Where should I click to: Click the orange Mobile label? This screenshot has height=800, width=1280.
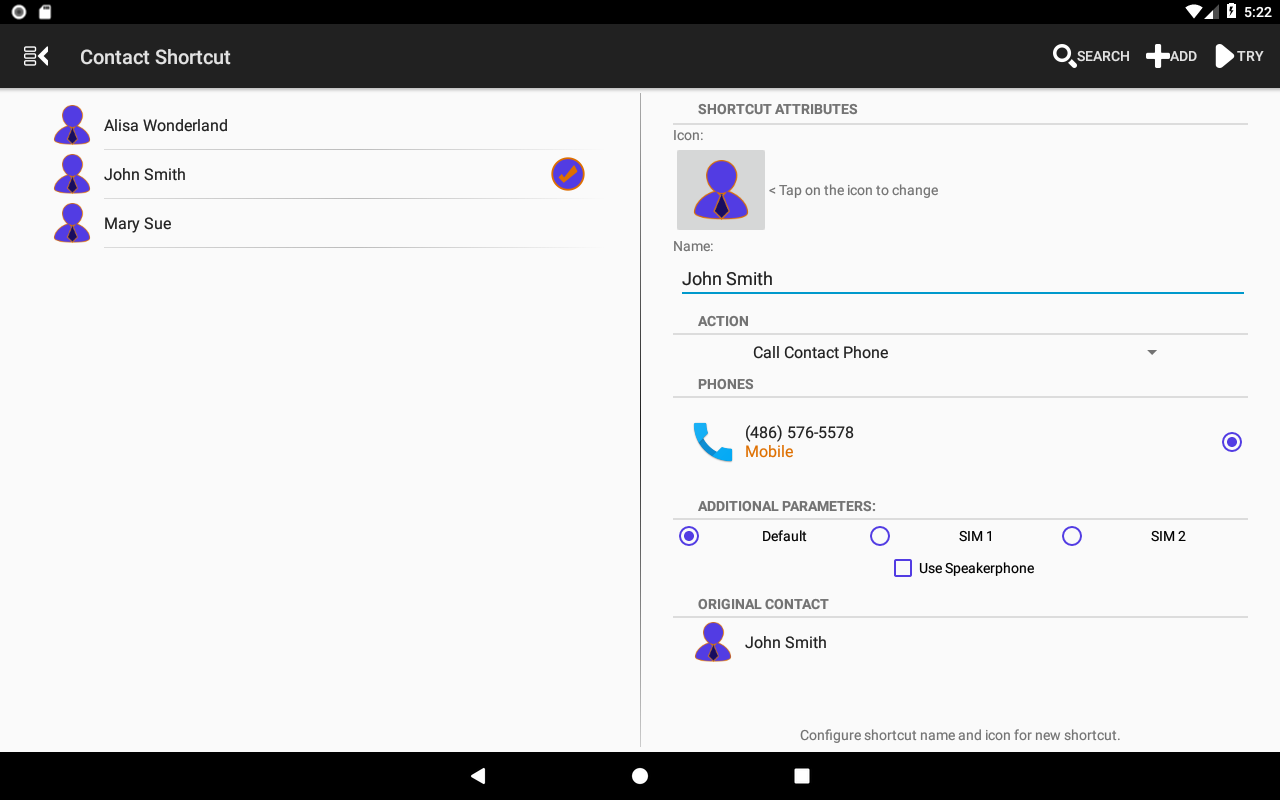(769, 452)
